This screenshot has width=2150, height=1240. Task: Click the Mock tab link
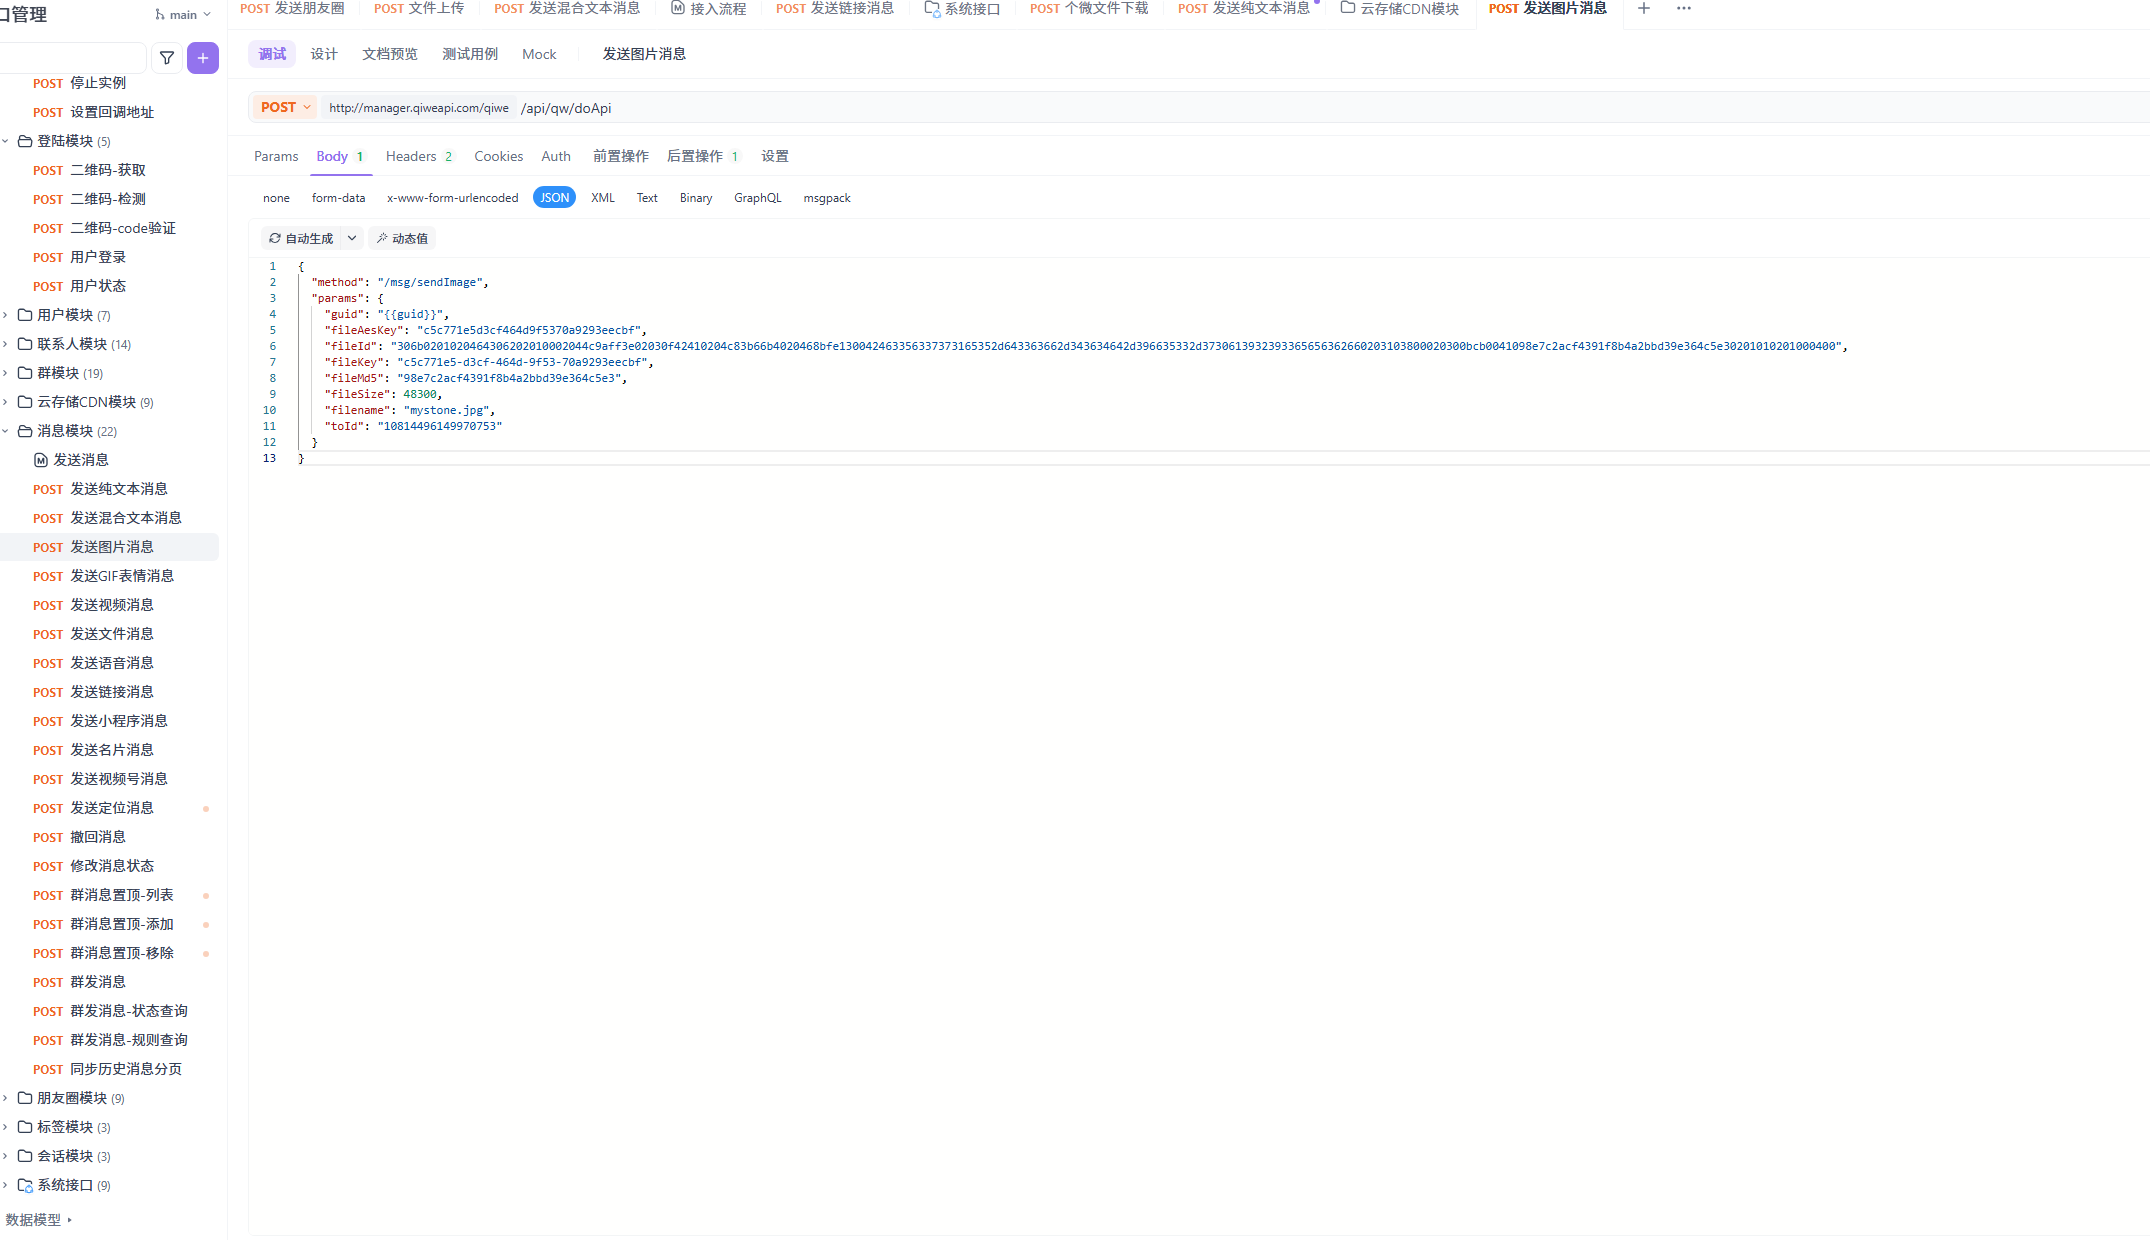click(538, 54)
